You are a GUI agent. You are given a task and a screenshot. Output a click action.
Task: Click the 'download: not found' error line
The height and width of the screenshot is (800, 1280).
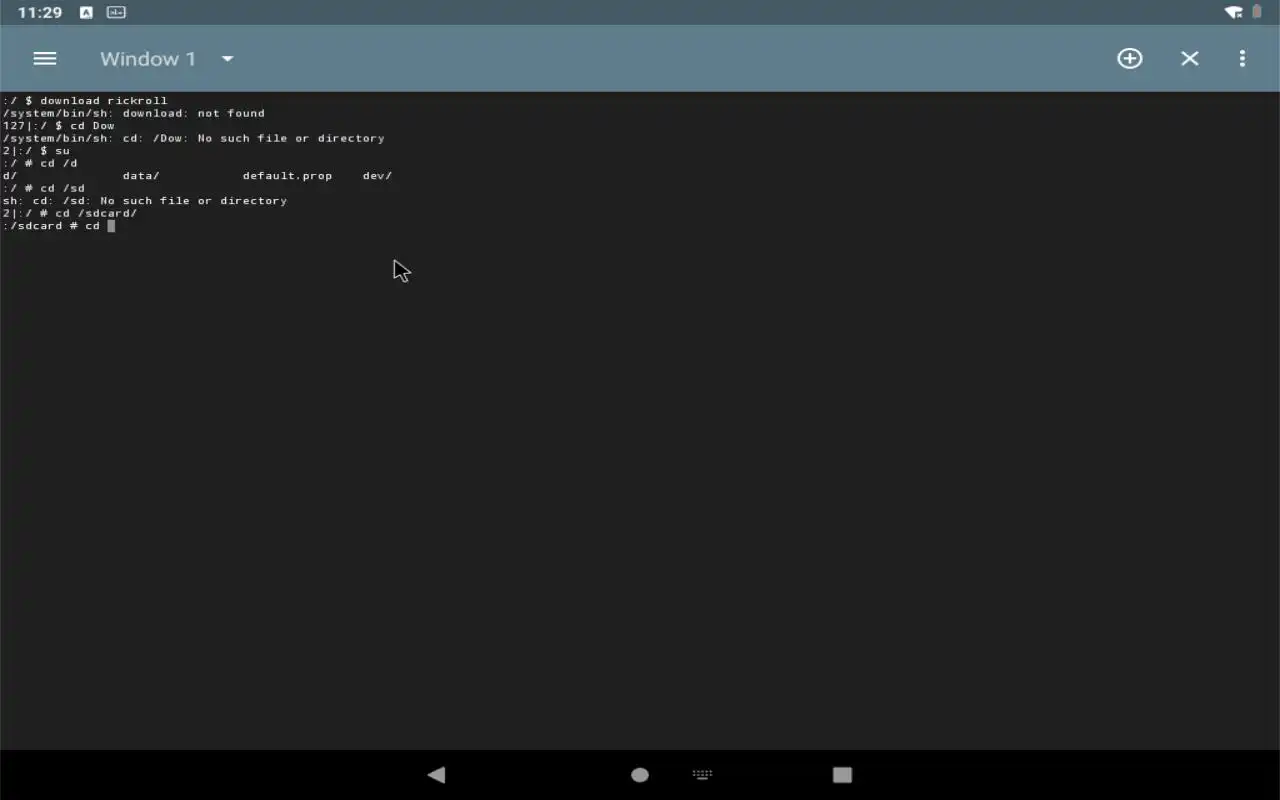point(134,113)
